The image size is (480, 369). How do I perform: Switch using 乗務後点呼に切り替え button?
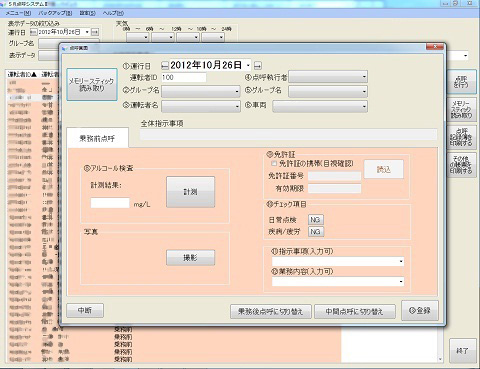click(x=271, y=312)
